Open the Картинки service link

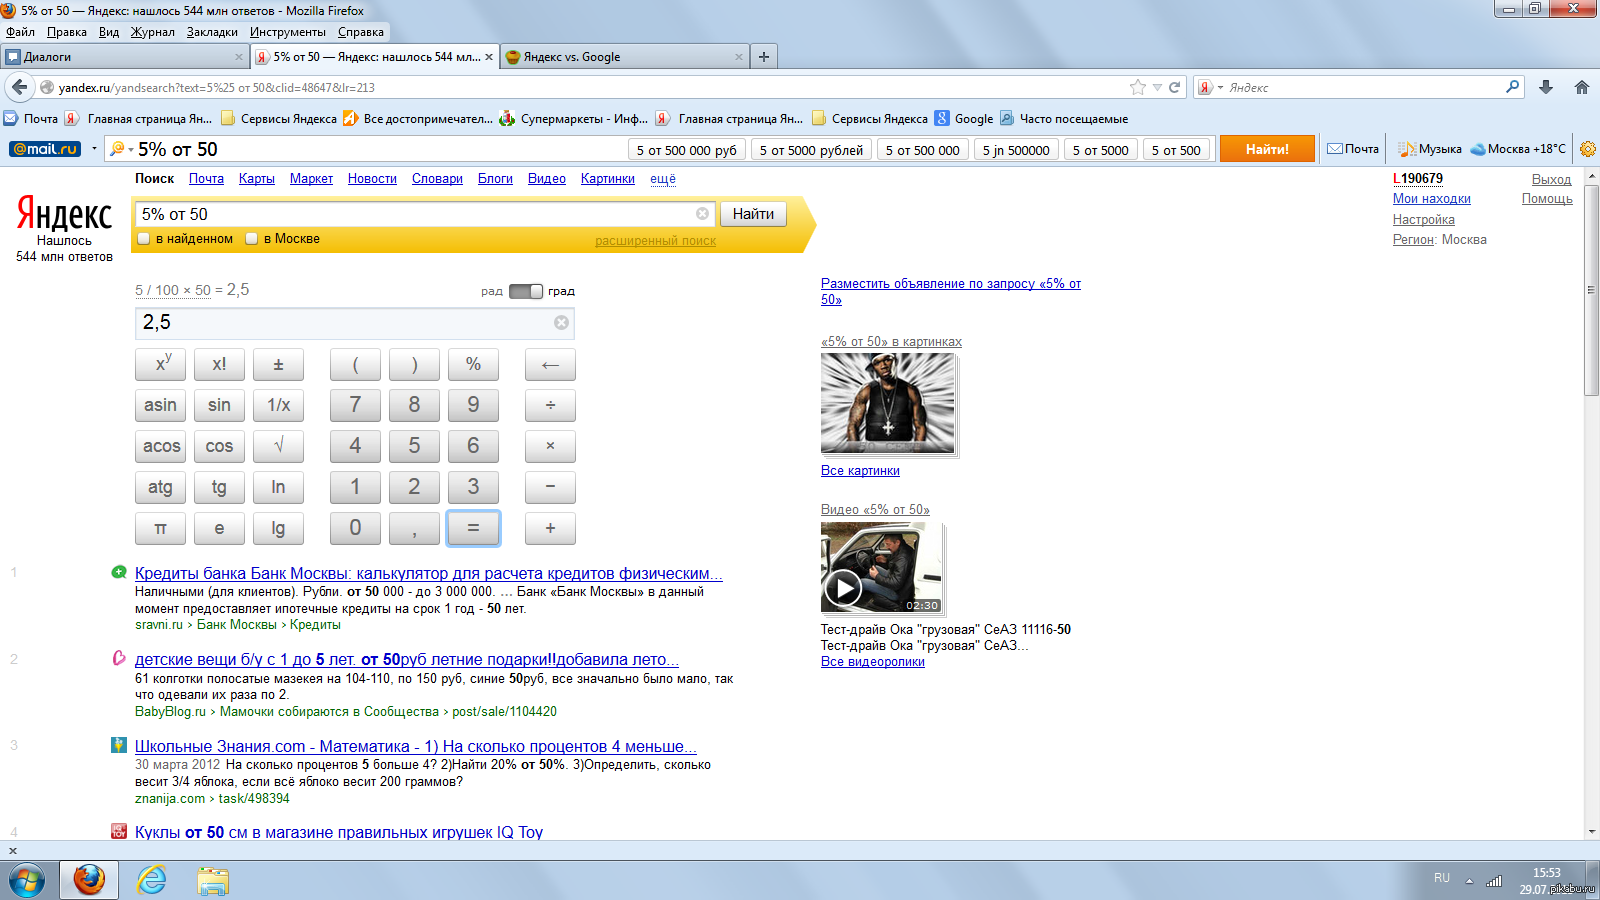pos(608,179)
